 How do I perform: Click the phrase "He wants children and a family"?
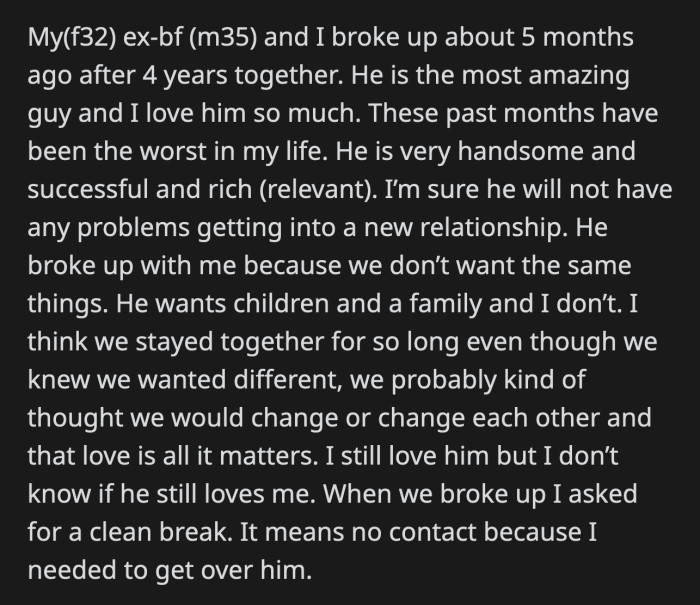coord(299,304)
